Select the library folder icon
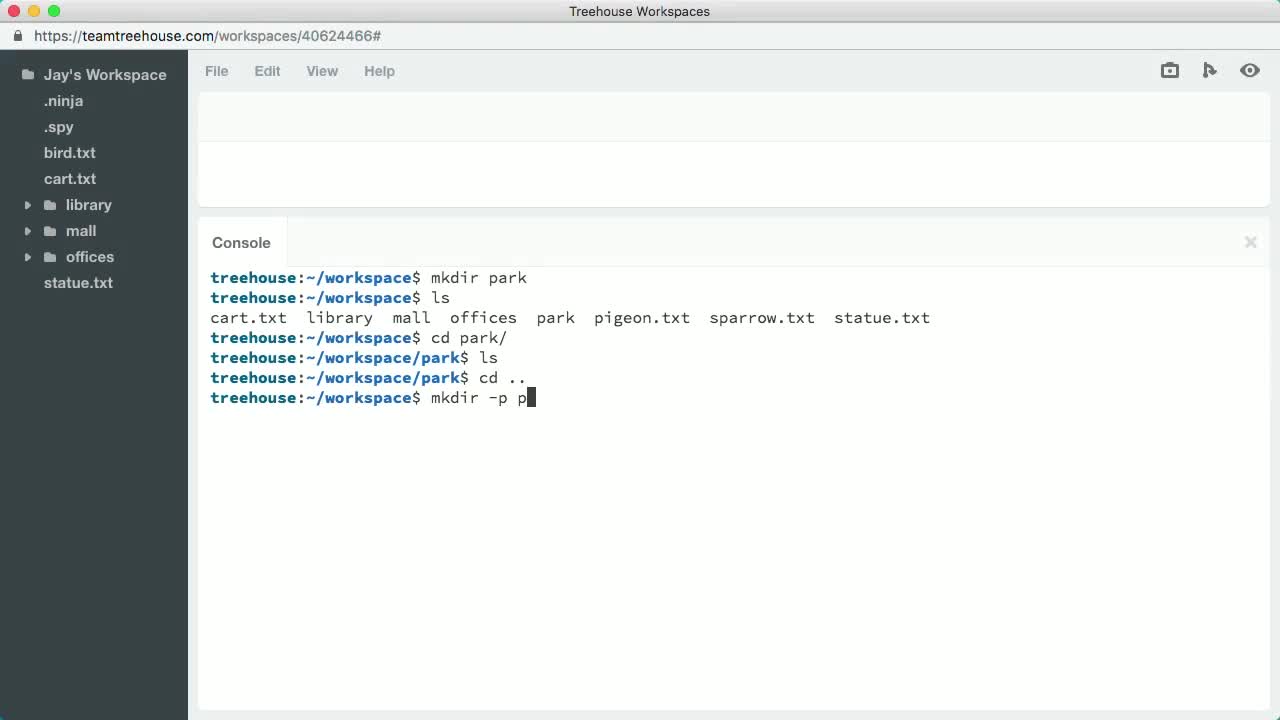Viewport: 1280px width, 720px height. click(50, 205)
